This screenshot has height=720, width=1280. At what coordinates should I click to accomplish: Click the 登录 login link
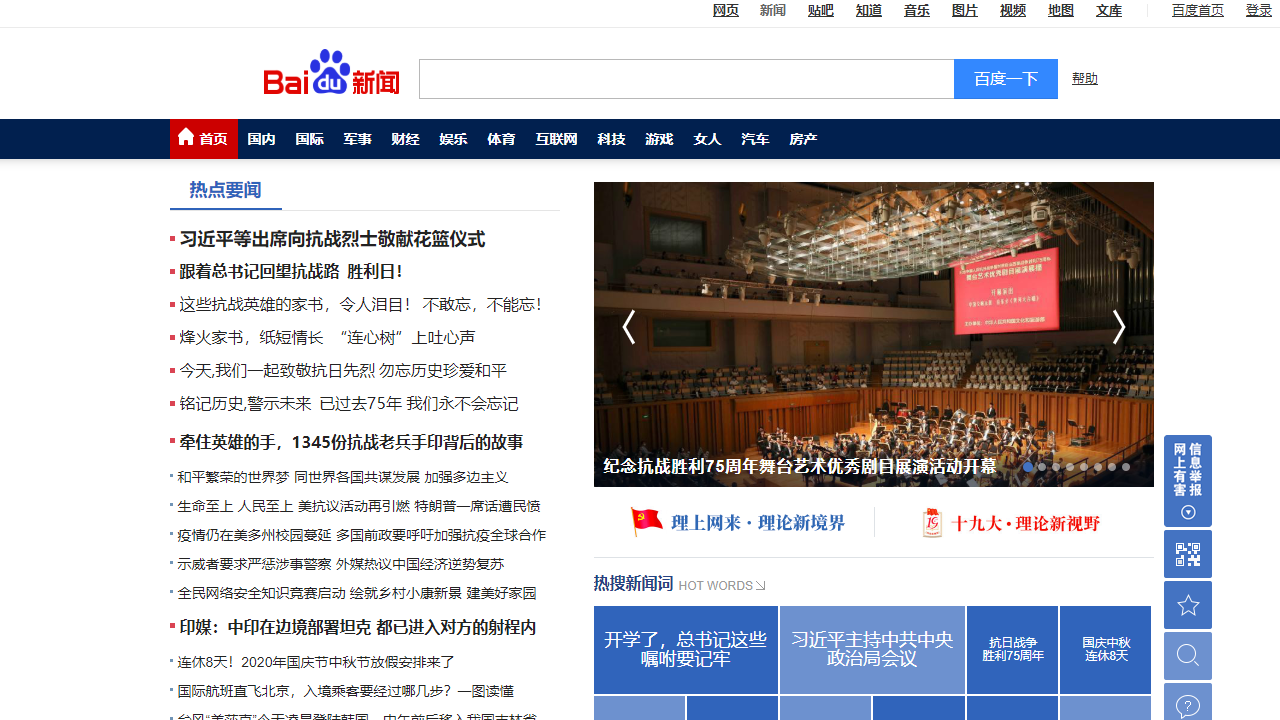[x=1258, y=10]
